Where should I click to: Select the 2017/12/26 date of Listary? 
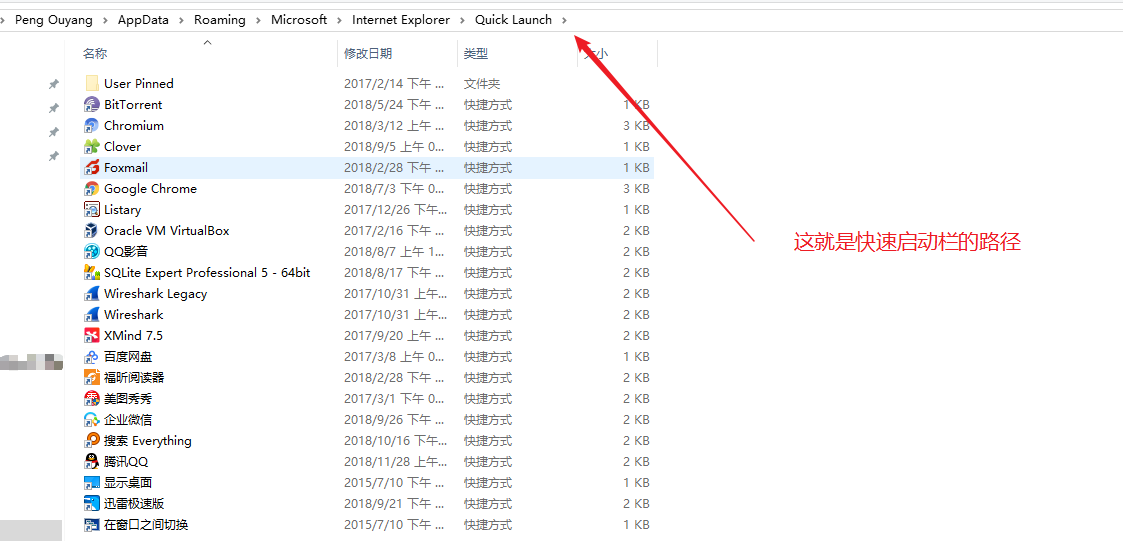click(x=394, y=210)
